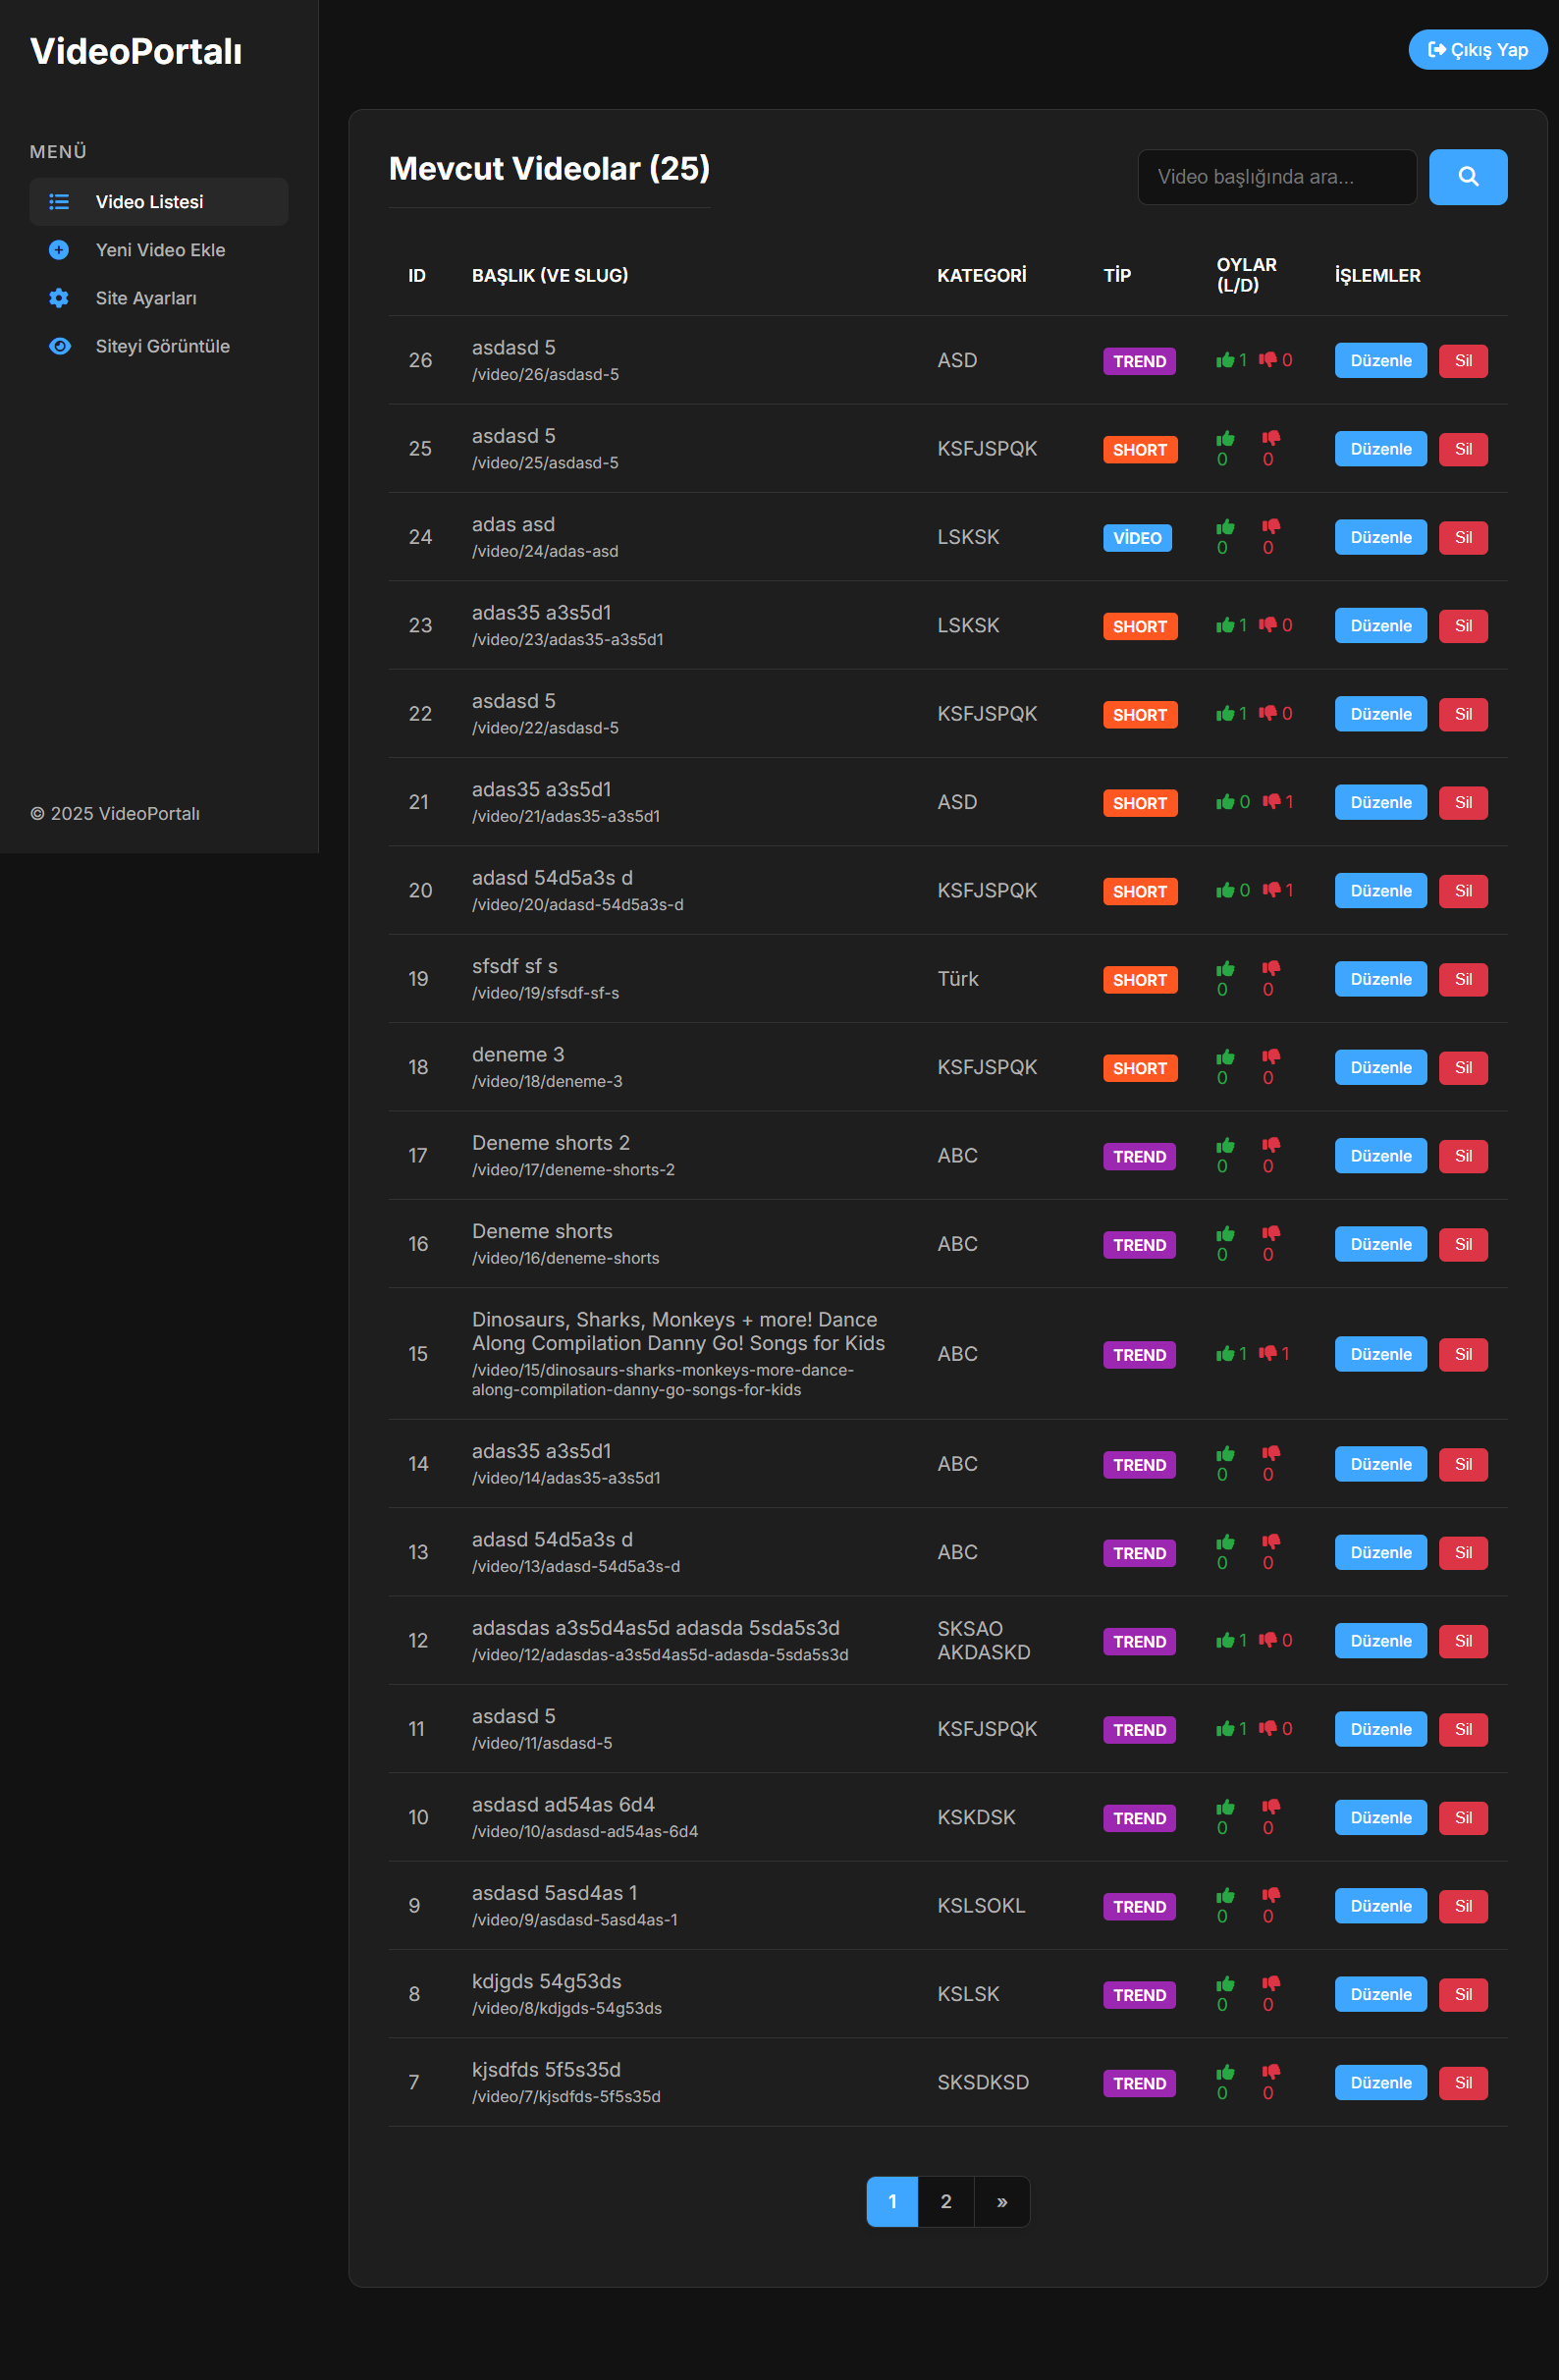Click the magnifier search button

1467,177
